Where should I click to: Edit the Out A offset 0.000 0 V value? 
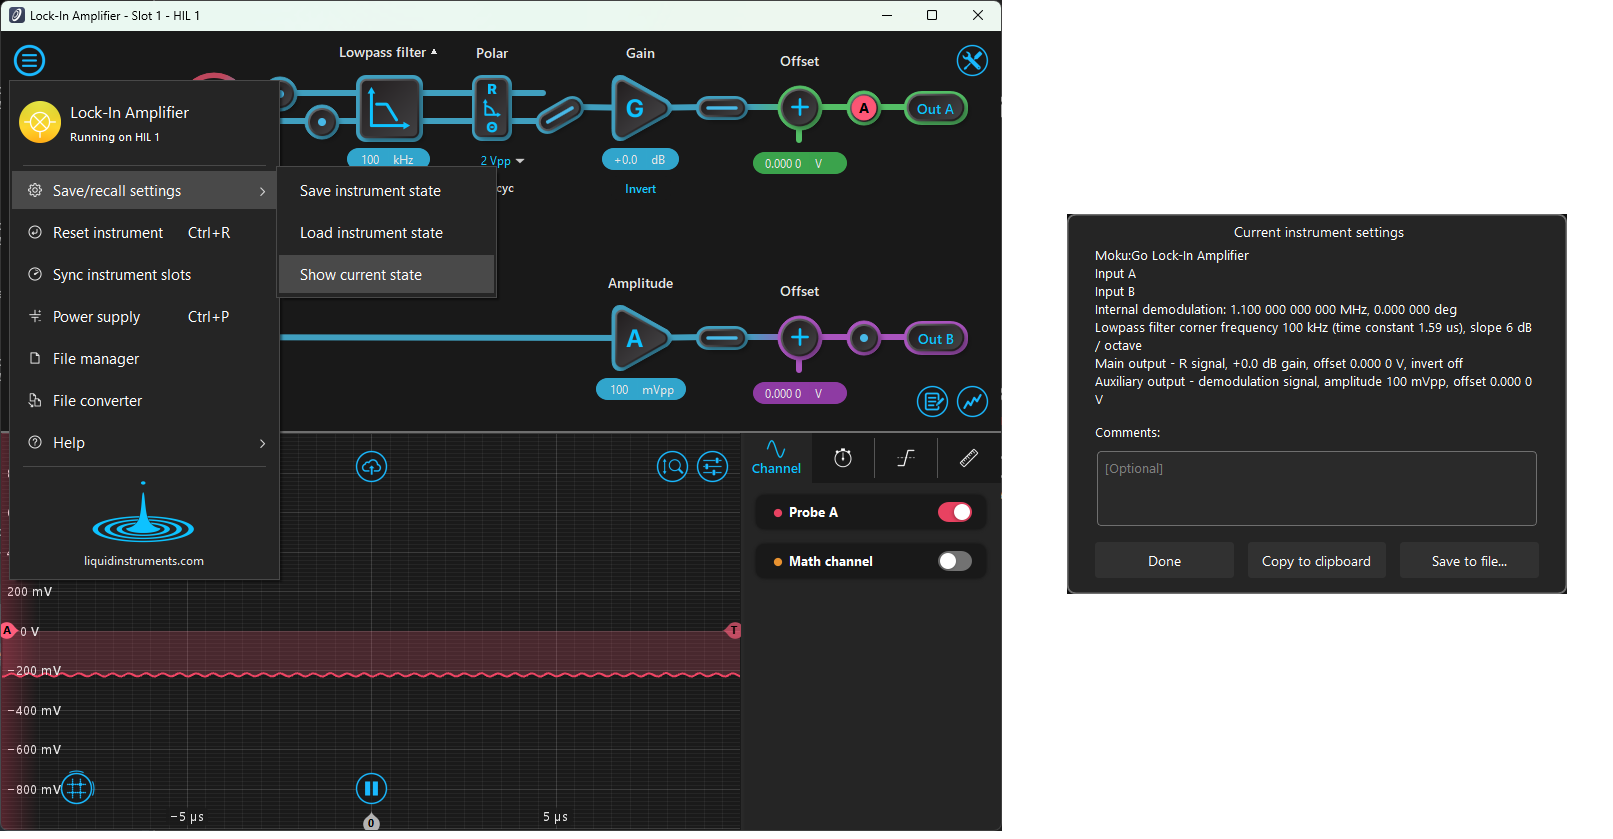(799, 163)
